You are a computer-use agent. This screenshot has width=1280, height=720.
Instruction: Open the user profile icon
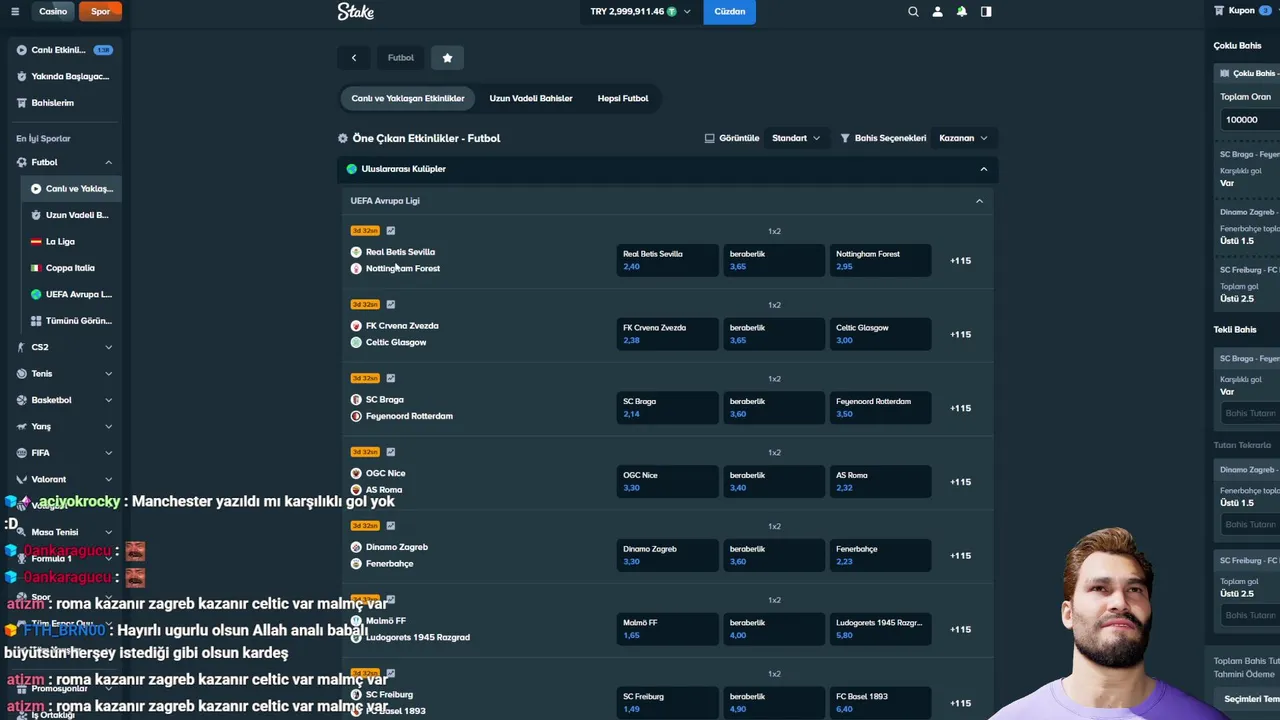[x=937, y=12]
